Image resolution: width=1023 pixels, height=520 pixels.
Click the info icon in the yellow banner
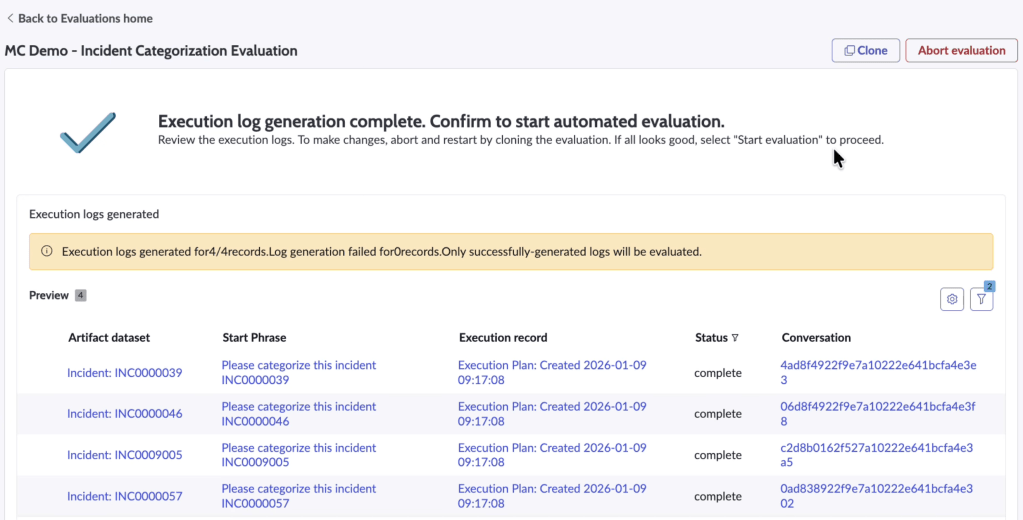(46, 252)
